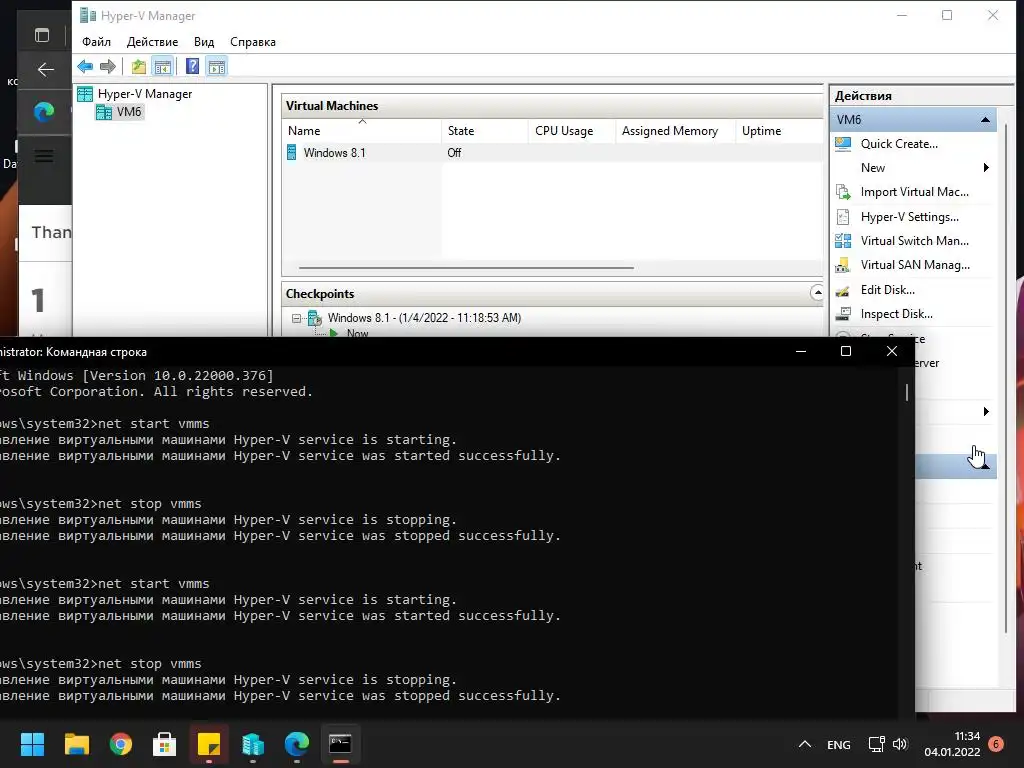Click the Virtual SAN Manager icon
Image resolution: width=1024 pixels, height=768 pixels.
843,265
